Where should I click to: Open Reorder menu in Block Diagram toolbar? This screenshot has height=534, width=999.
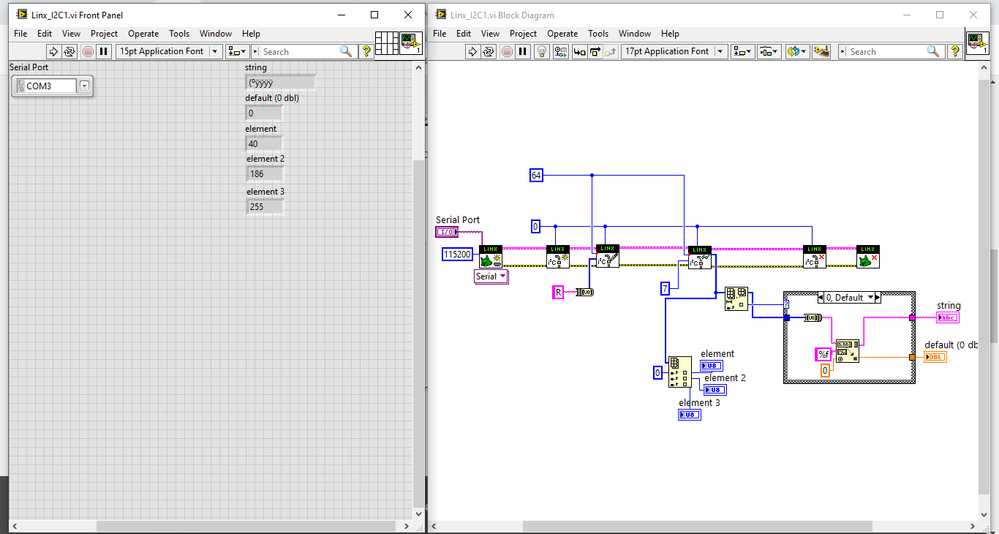(x=797, y=52)
